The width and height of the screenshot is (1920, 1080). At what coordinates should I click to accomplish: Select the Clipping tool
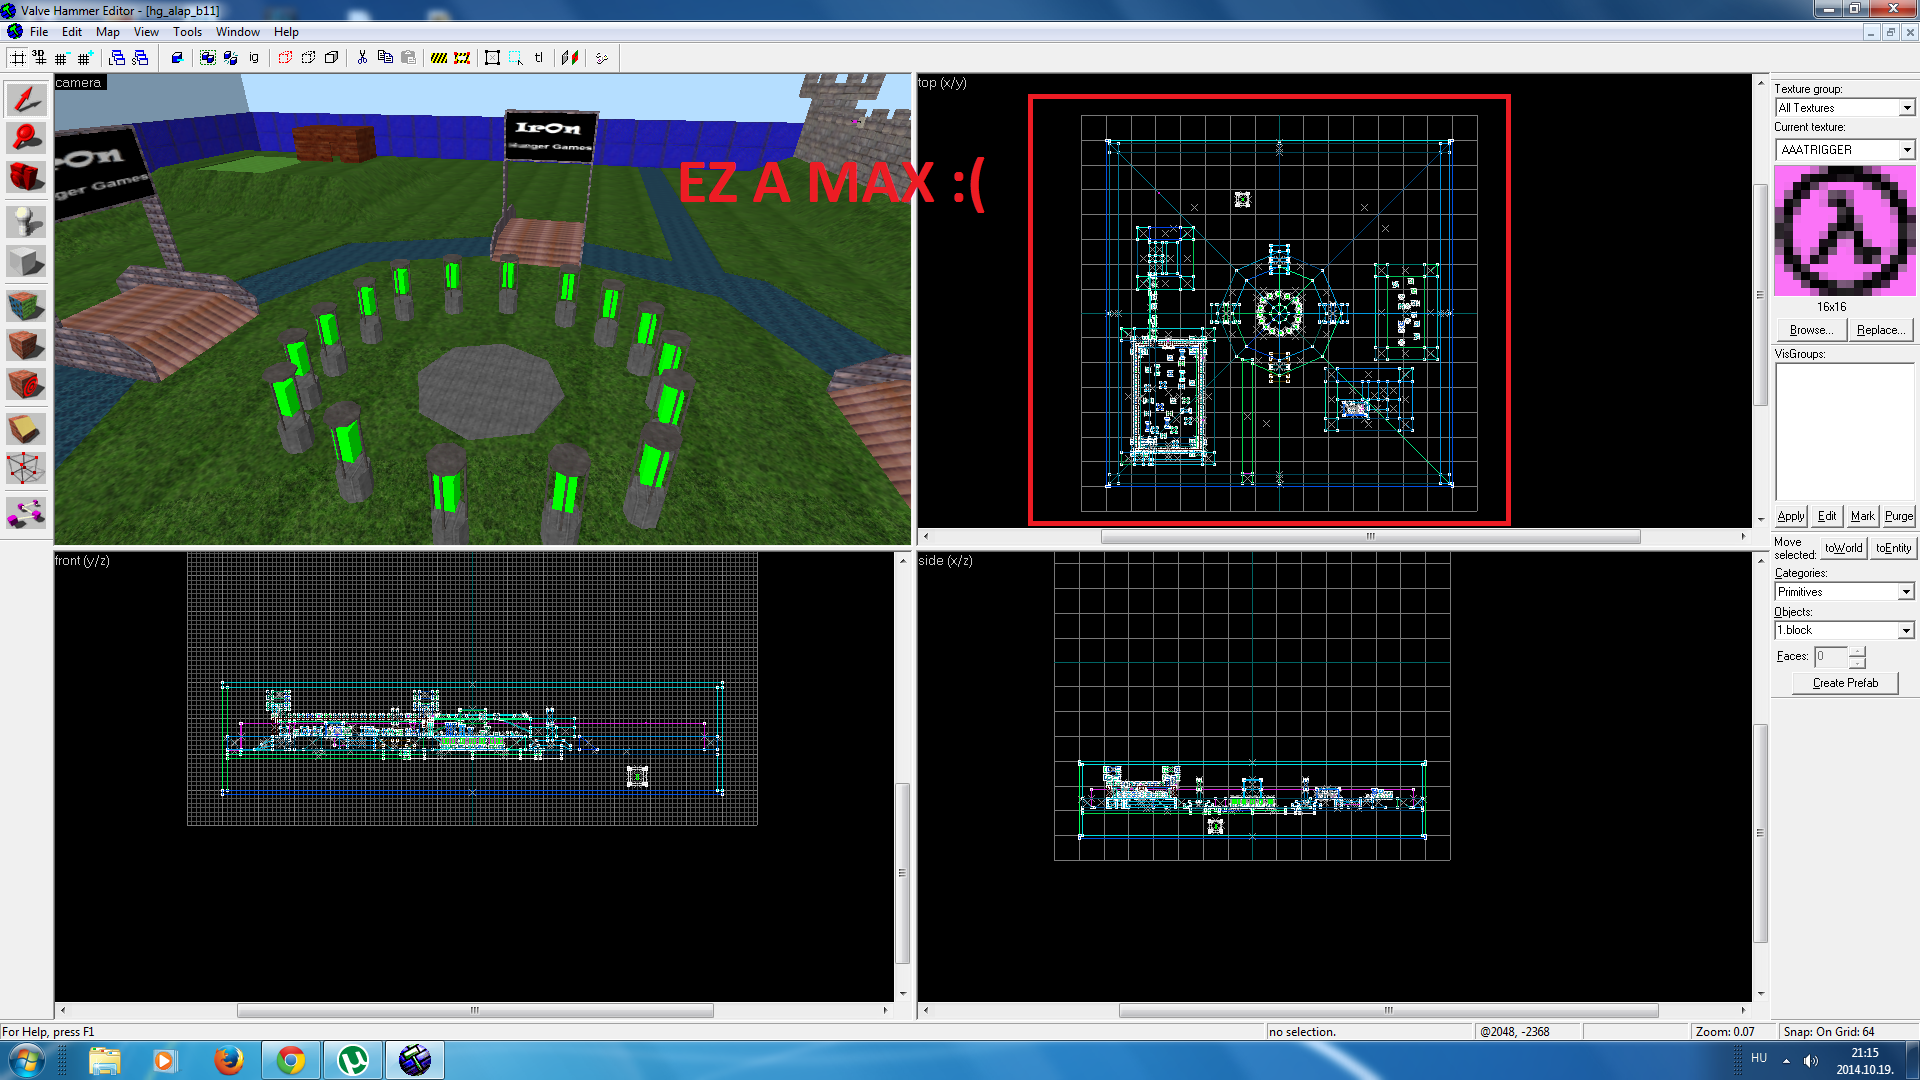26,428
